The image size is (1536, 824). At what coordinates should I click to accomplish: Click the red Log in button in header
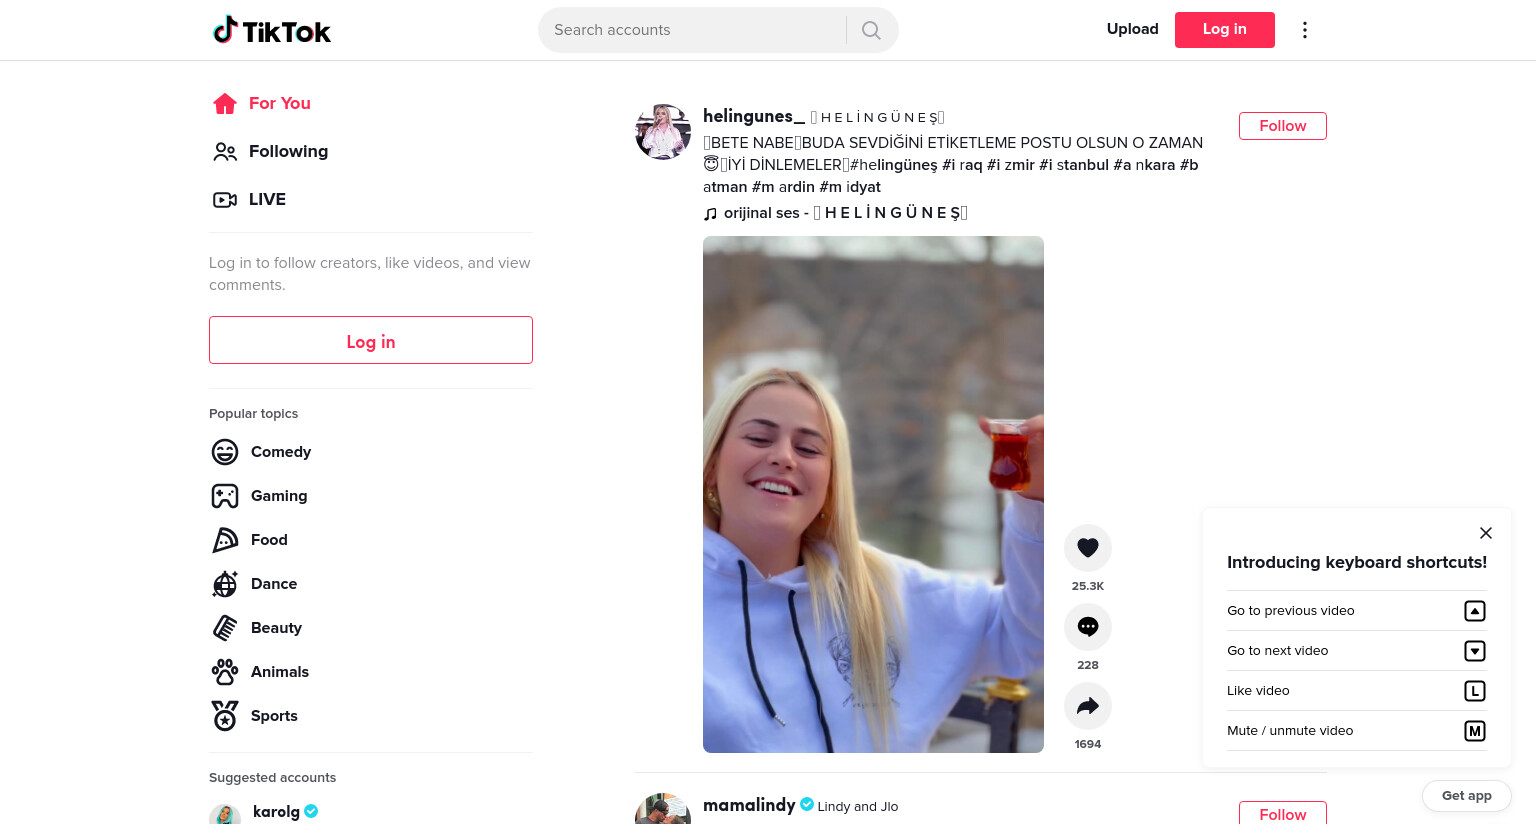[x=1225, y=30]
